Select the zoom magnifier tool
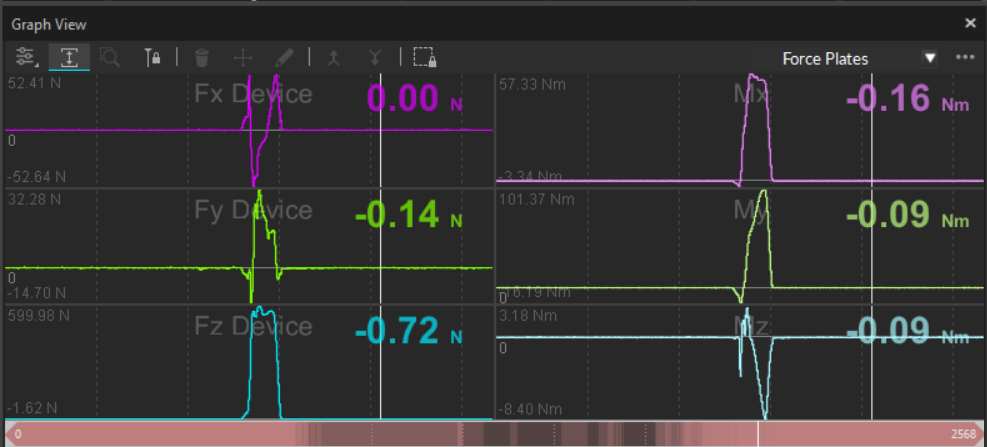Screen dimensions: 987x447 pos(110,58)
